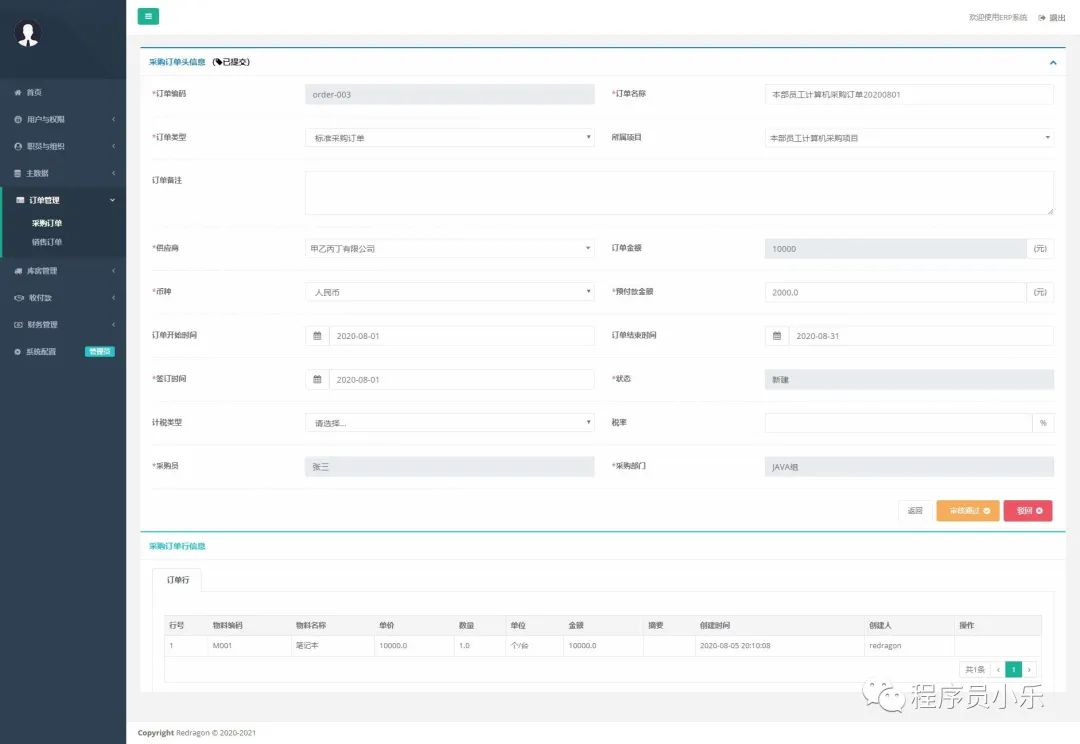This screenshot has width=1080, height=744.
Task: Expand the 主数据 sidebar menu
Action: pyautogui.click(x=63, y=173)
